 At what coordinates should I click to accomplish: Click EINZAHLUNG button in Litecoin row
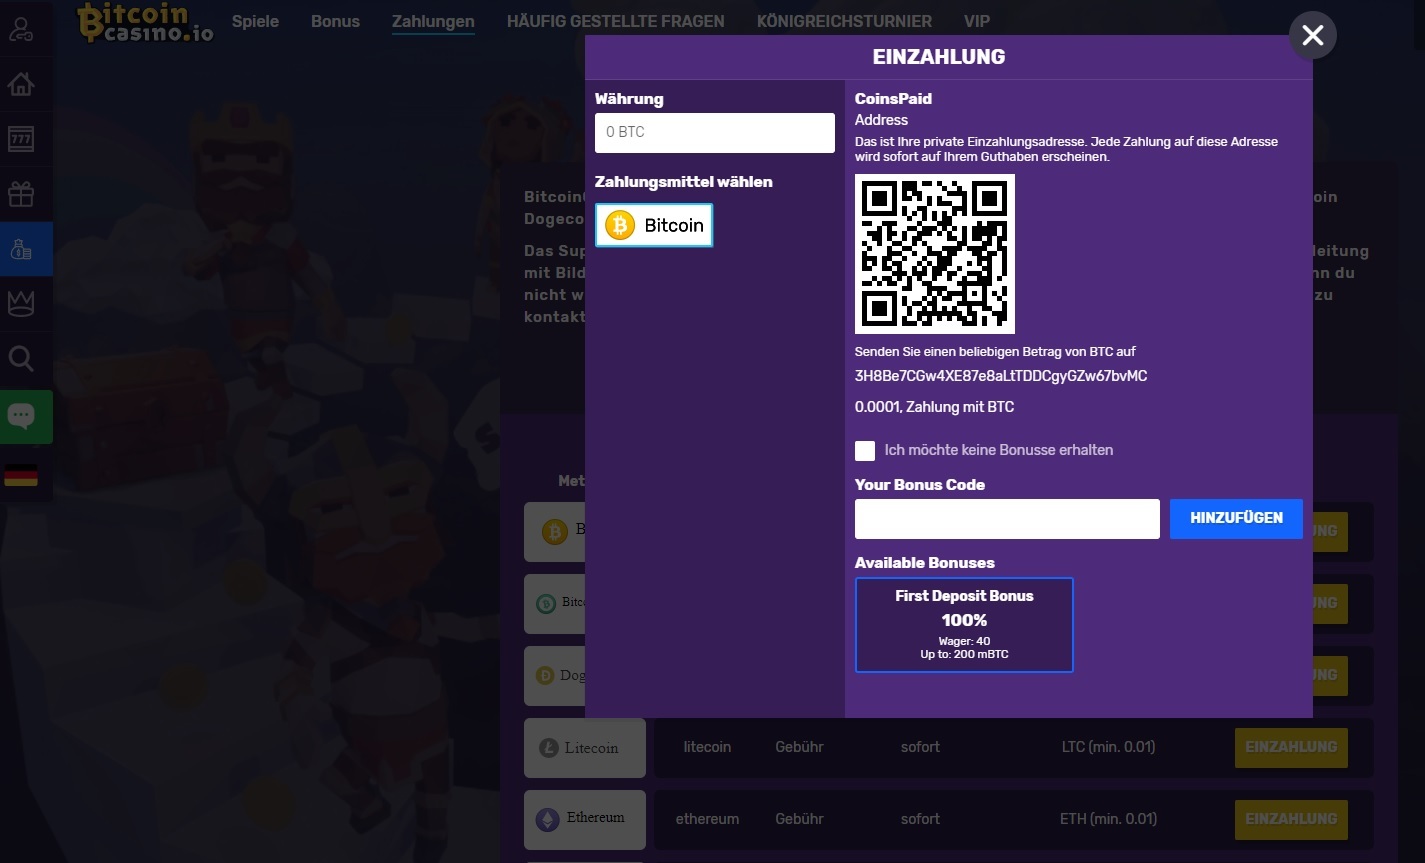point(1291,747)
